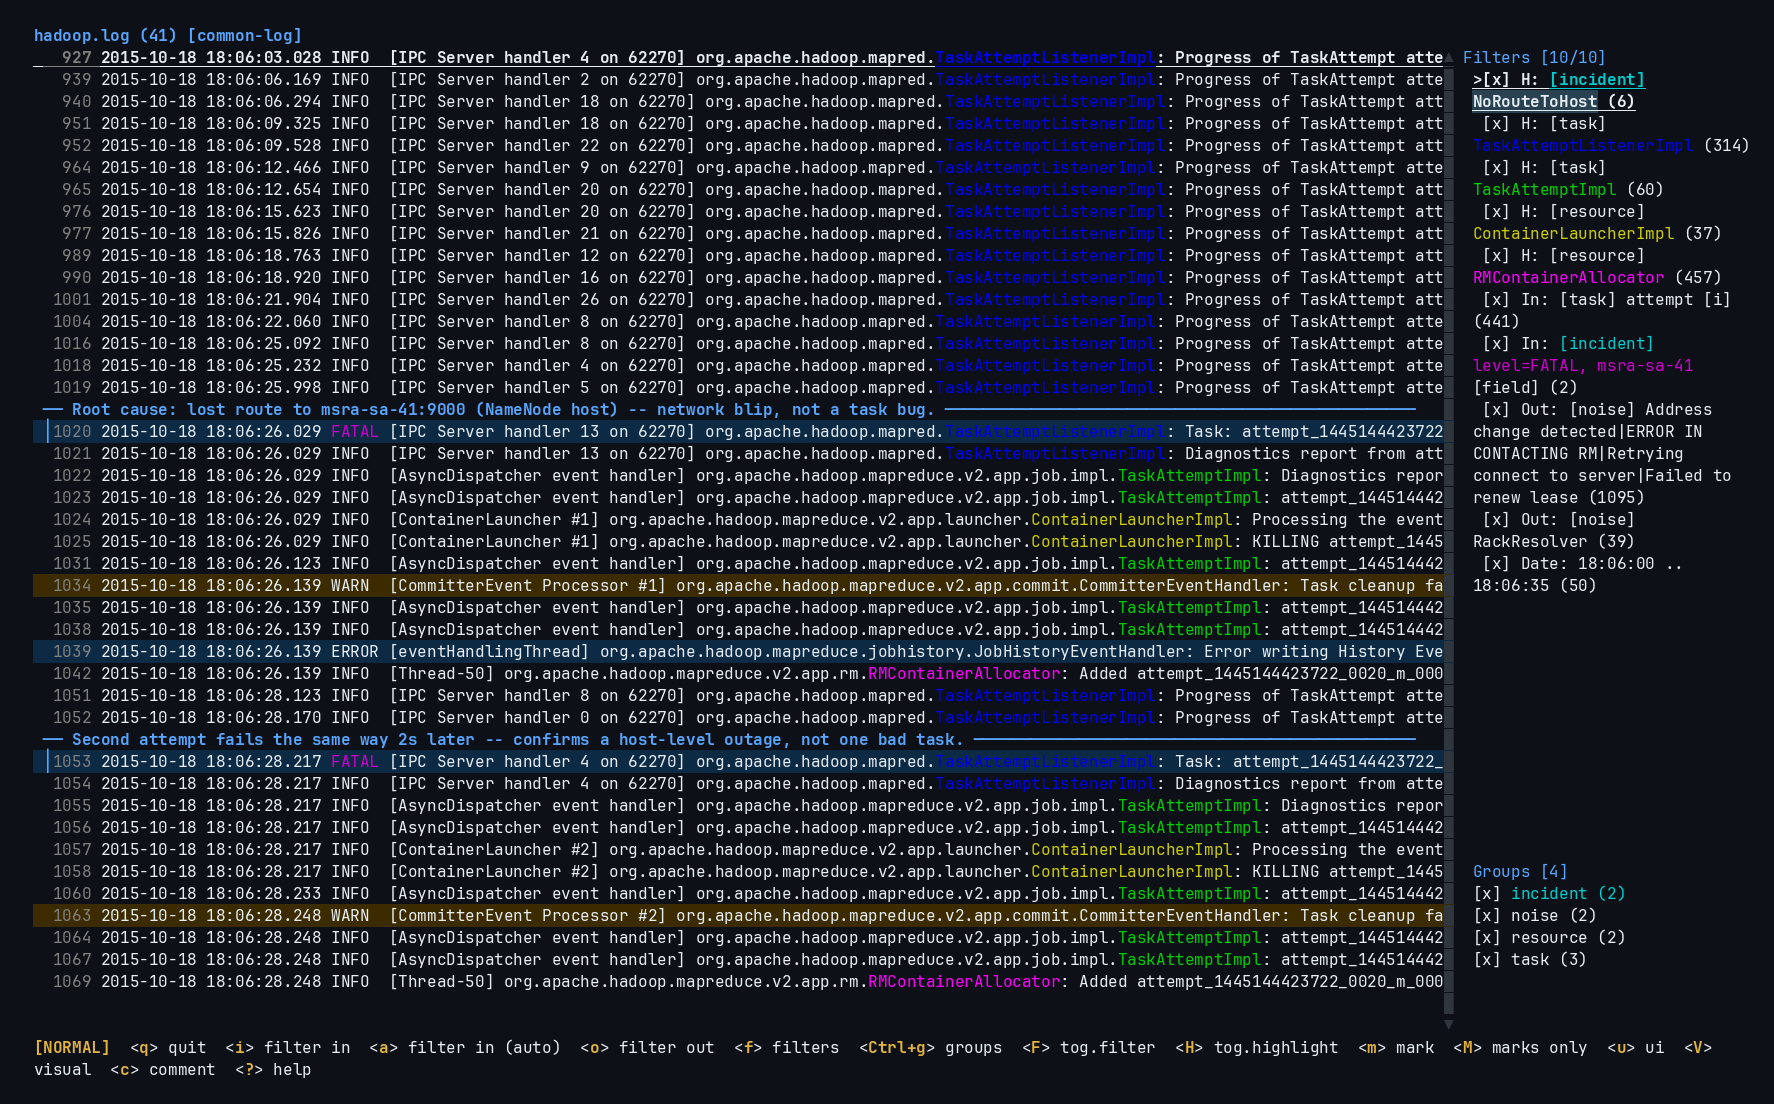Toggle the Address change detected noise filter
The image size is (1774, 1104).
pyautogui.click(x=1496, y=410)
